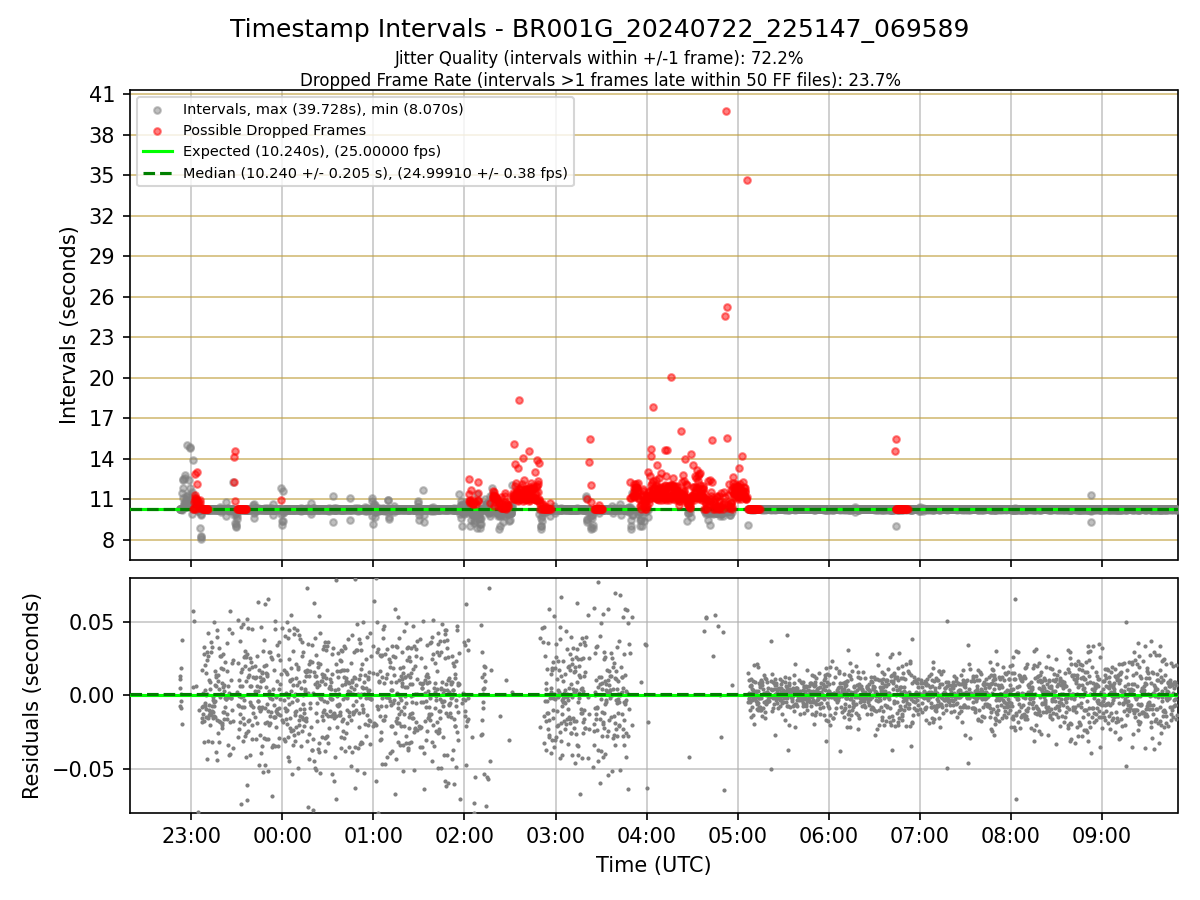This screenshot has height=900, width=1200.
Task: Click the x-axis tick label '07:00'
Action: click(x=919, y=834)
